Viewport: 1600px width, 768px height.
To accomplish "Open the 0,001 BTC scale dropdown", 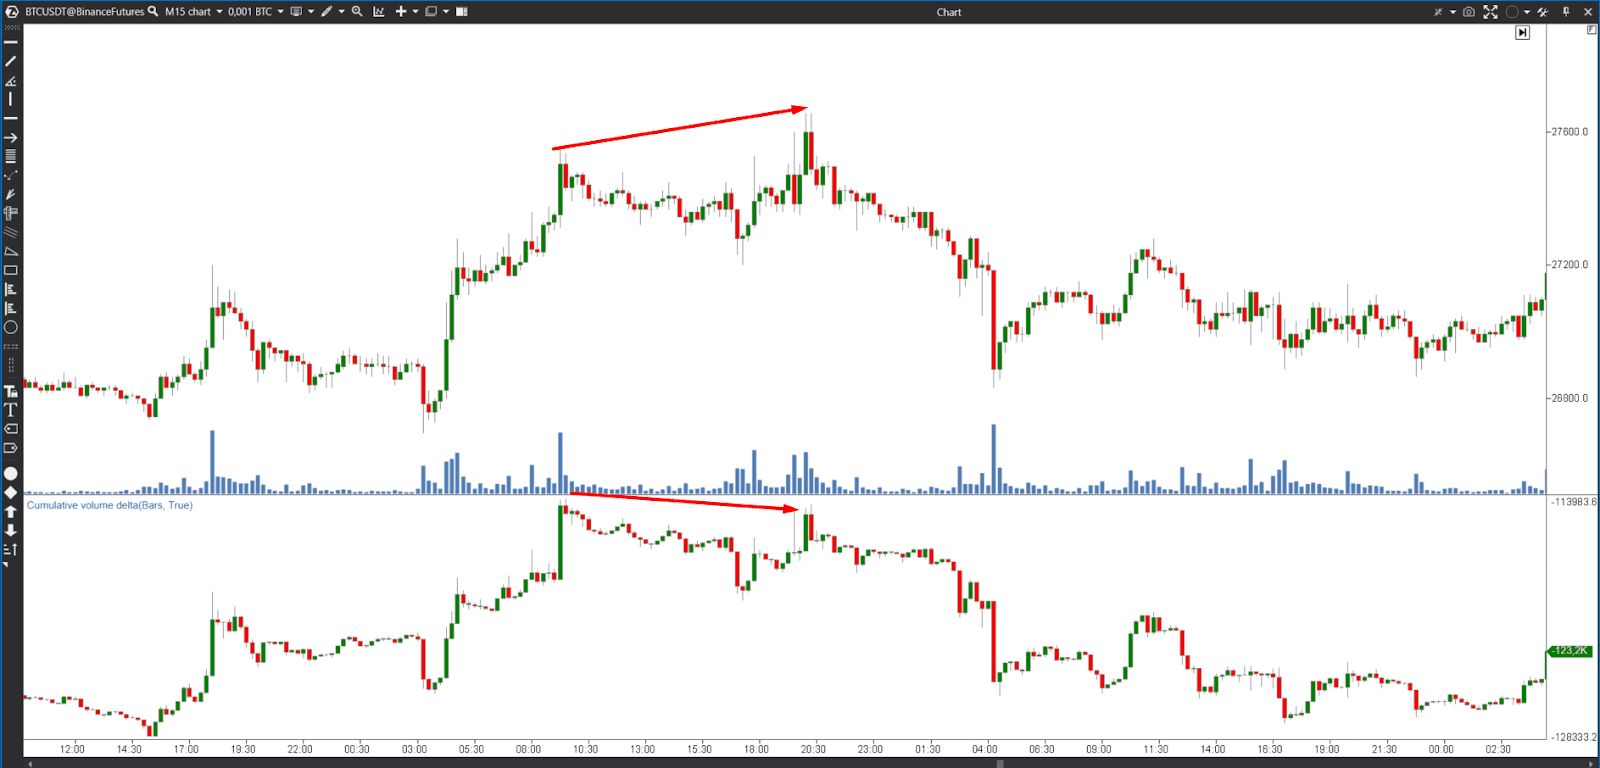I will [x=256, y=12].
